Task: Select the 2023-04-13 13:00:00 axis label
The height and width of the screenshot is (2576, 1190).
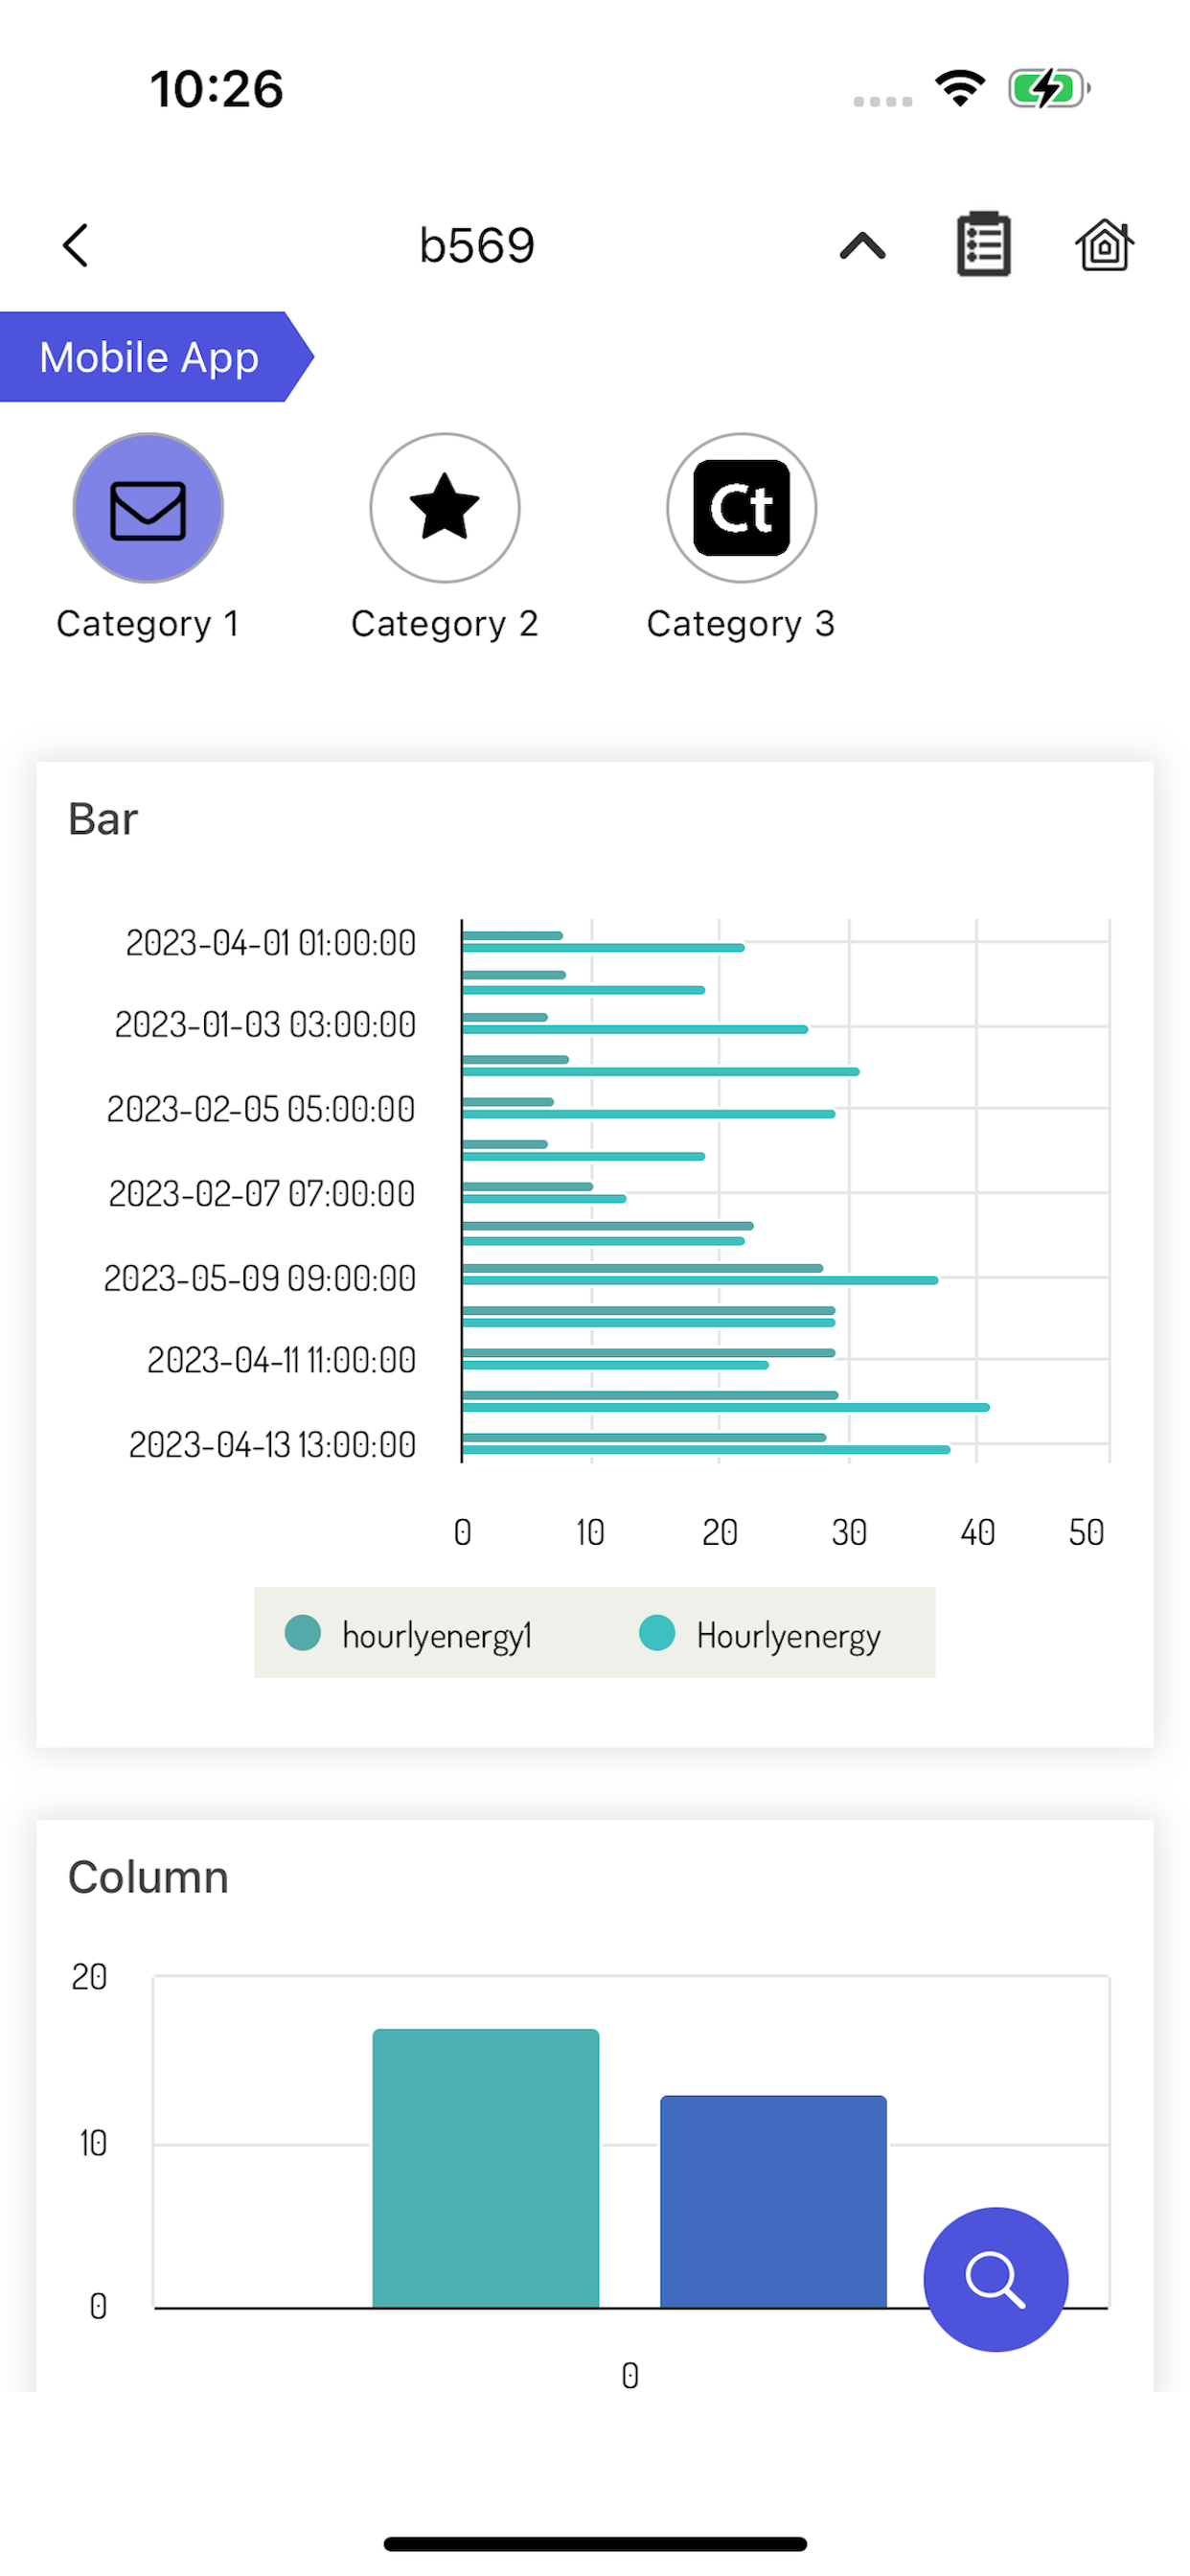Action: (x=272, y=1445)
